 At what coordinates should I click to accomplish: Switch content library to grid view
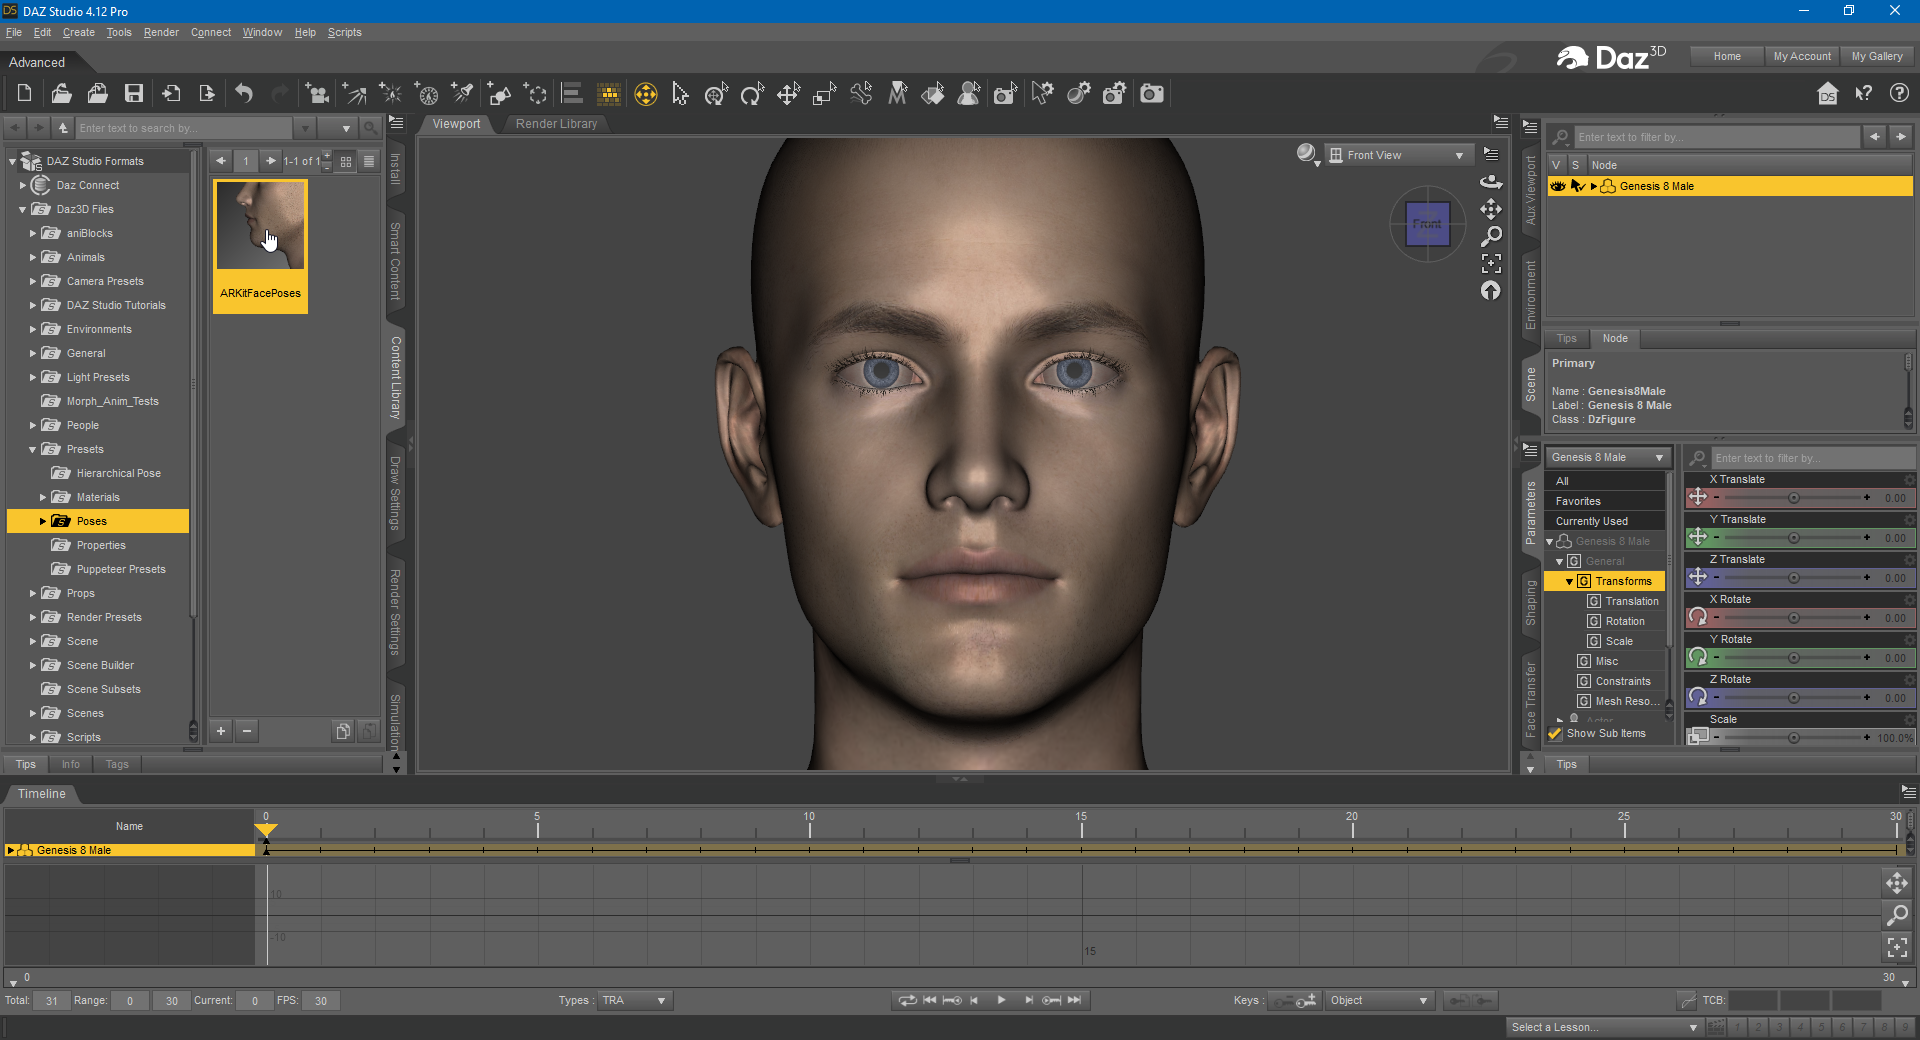pos(346,161)
